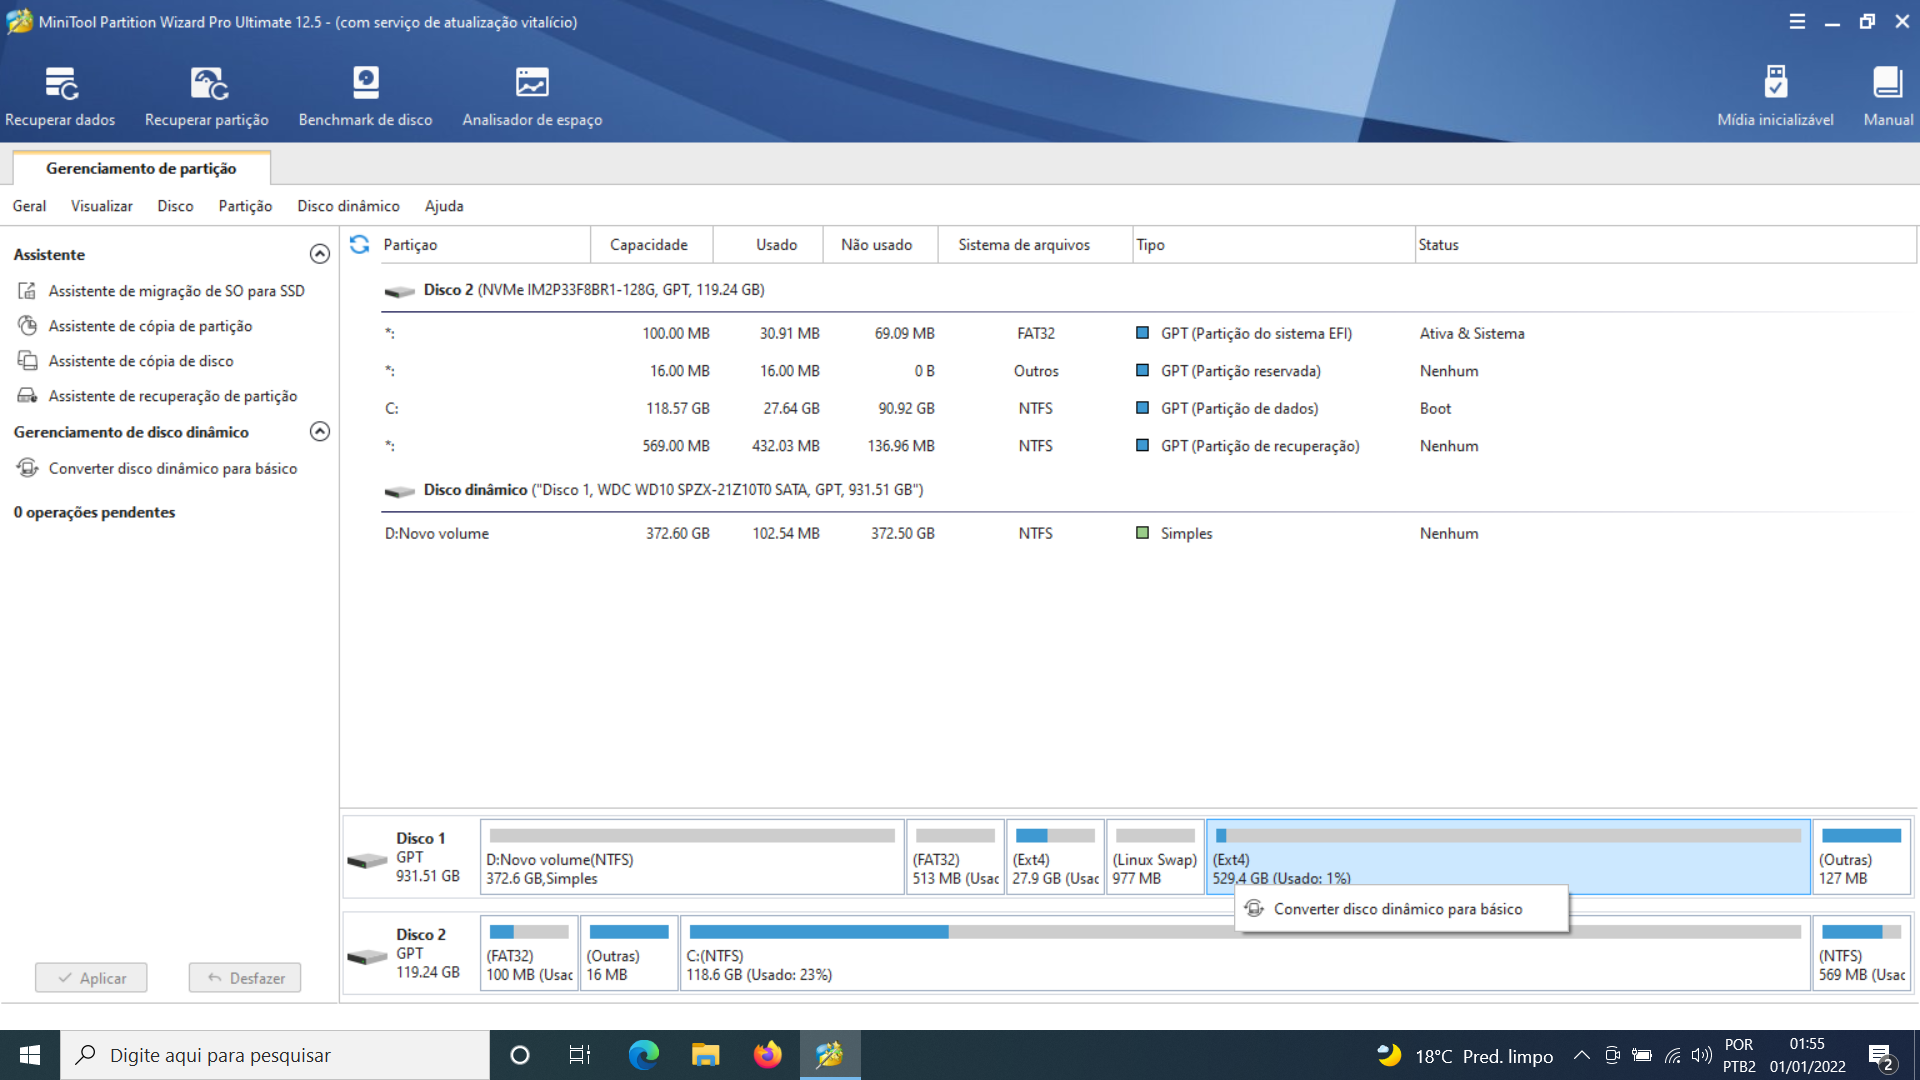Click the Aplicar button
This screenshot has width=1920, height=1080.
point(91,978)
